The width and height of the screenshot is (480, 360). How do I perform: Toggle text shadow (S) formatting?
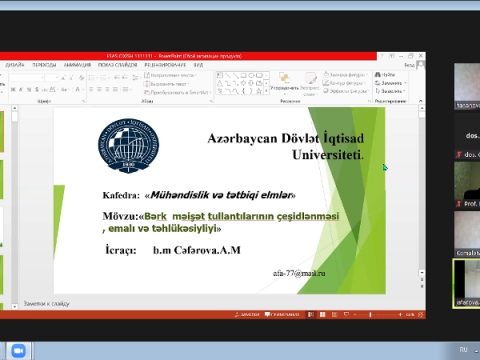pyautogui.click(x=37, y=89)
